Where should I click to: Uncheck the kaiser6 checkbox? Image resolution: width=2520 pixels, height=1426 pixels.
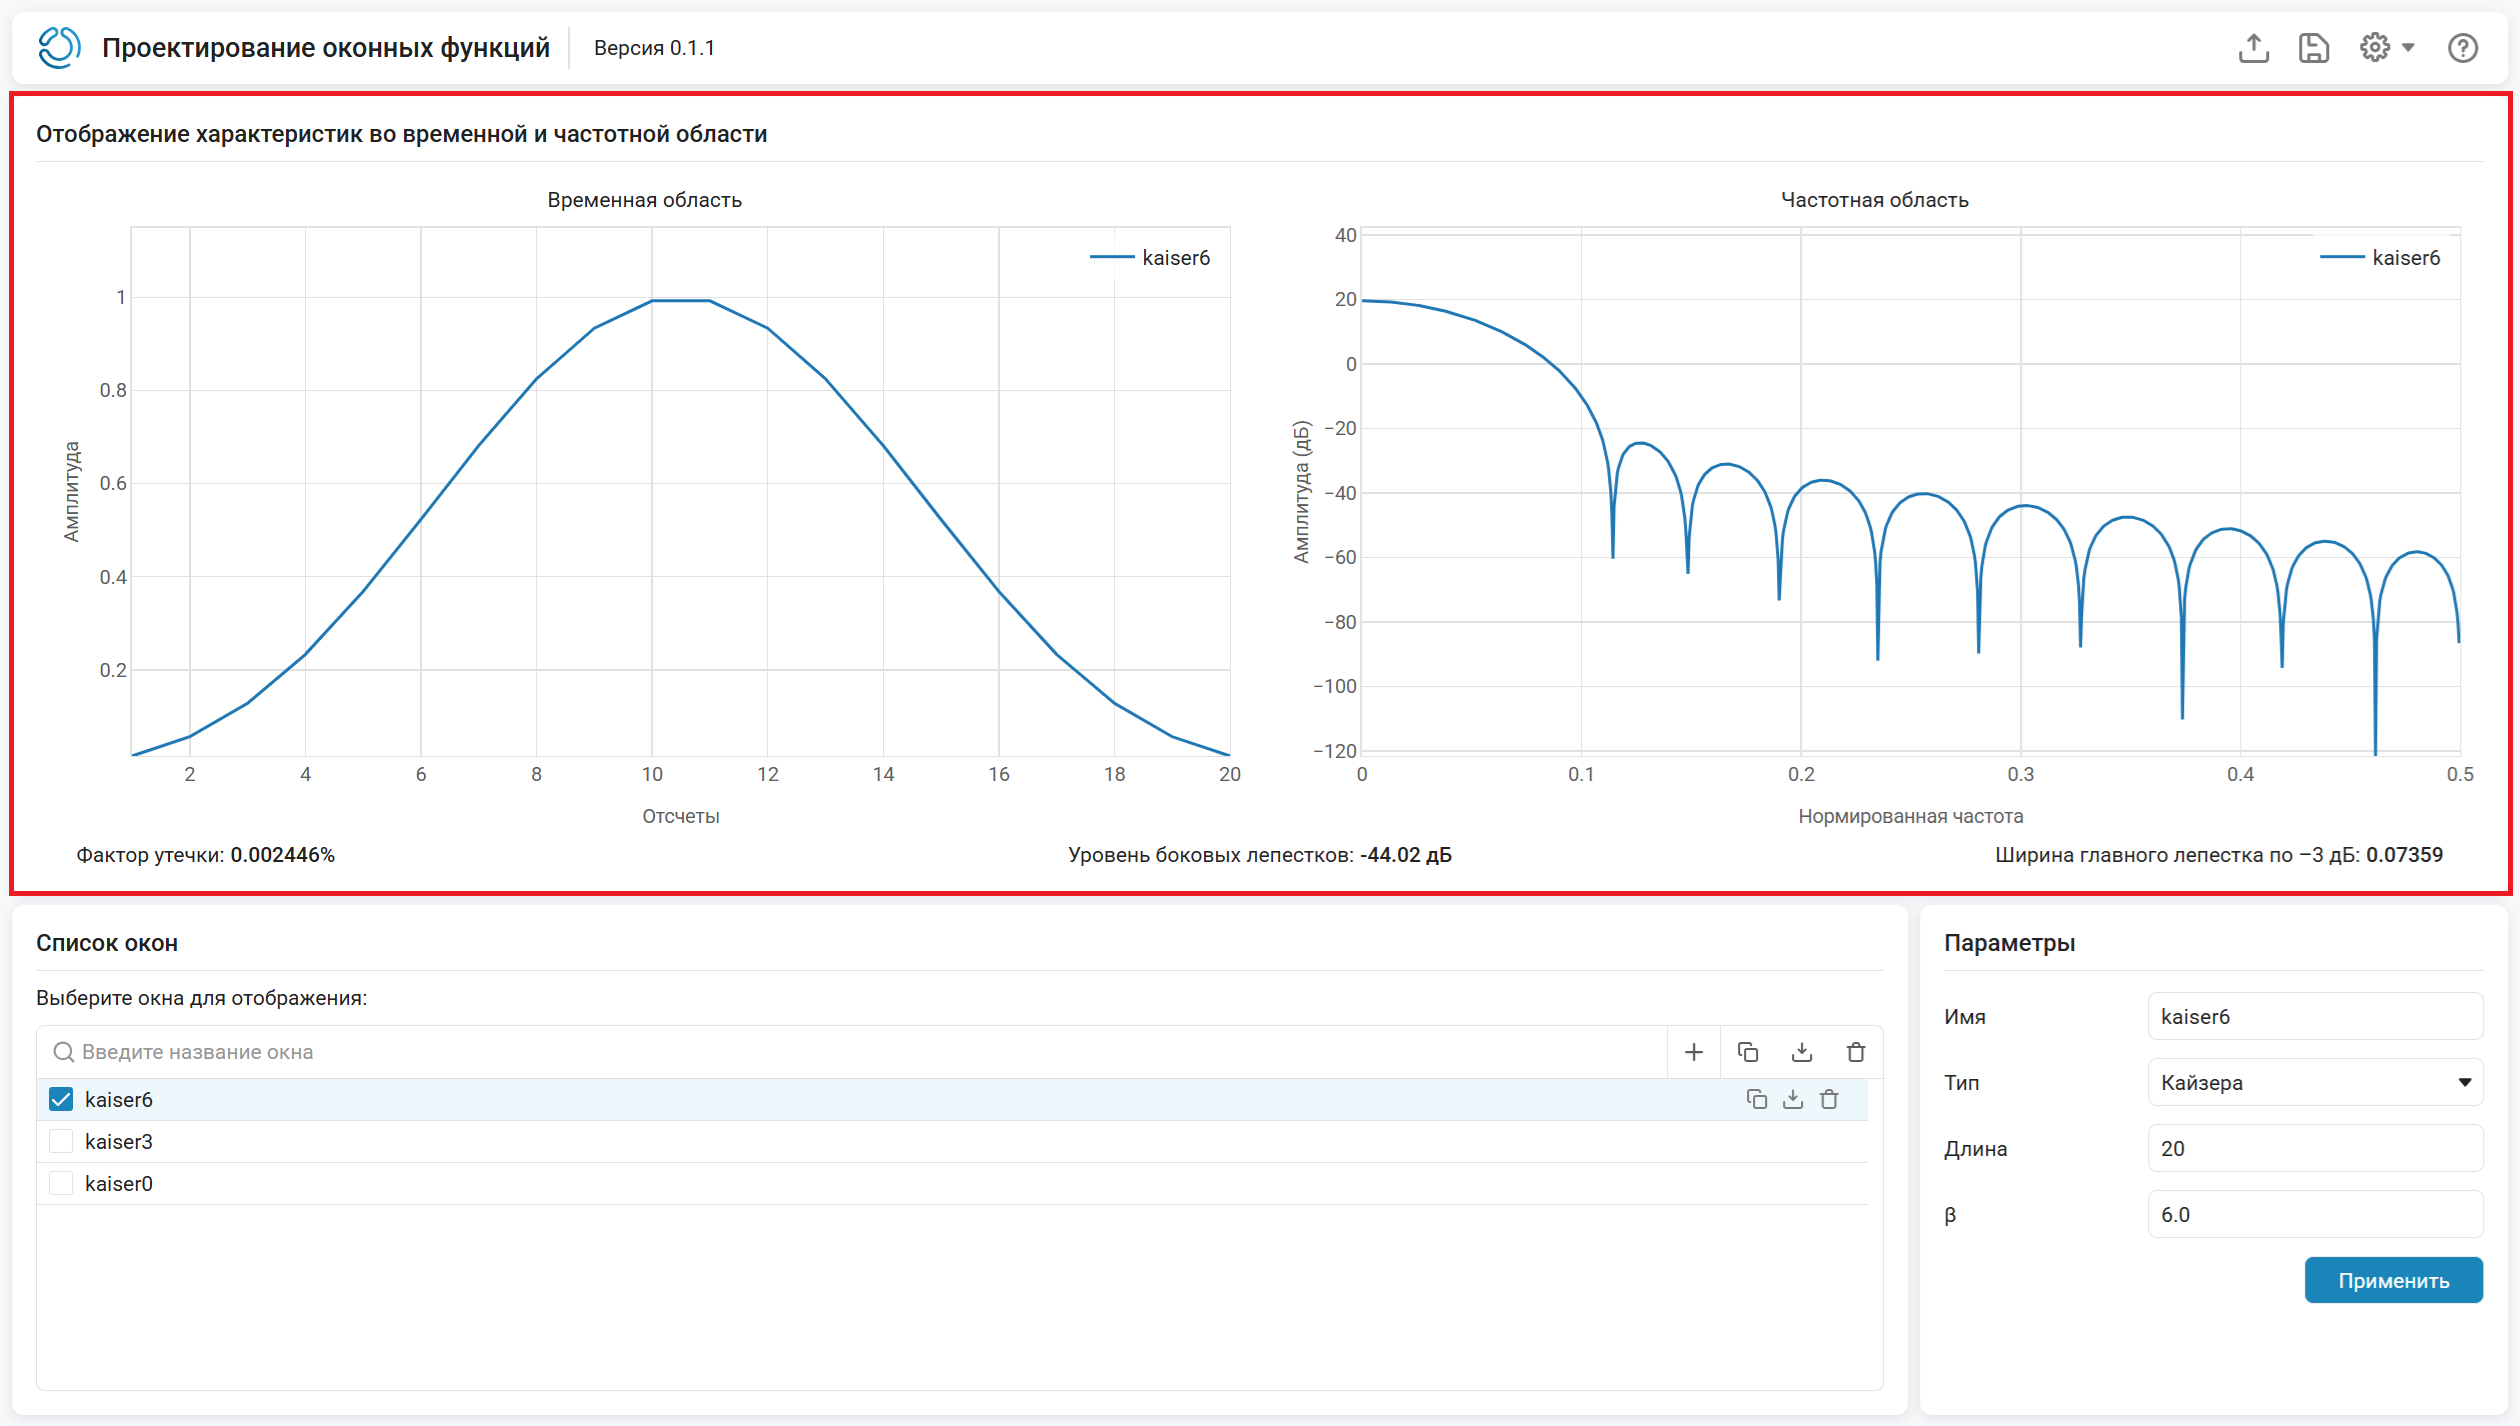pos(61,1099)
